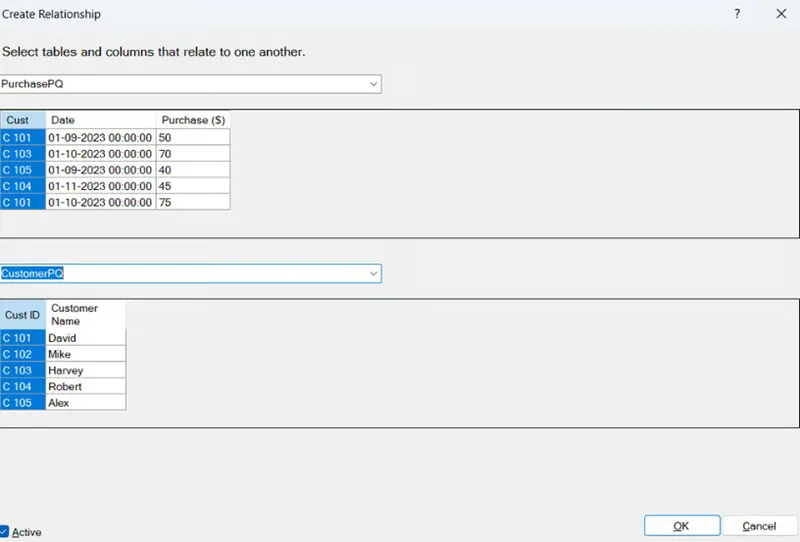Screen dimensions: 800x542
Task: Click the David cell in Customer Name
Action: 85,338
